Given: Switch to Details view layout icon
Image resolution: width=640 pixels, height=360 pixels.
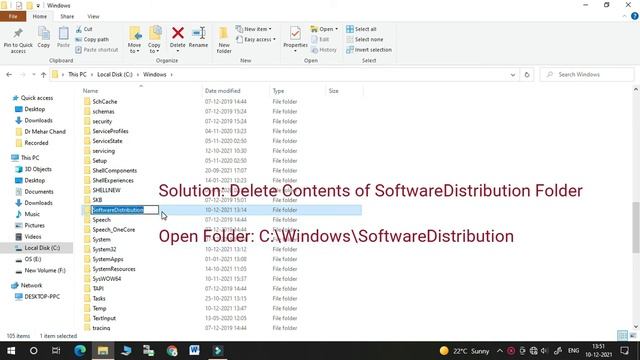Looking at the screenshot, I should [622, 336].
